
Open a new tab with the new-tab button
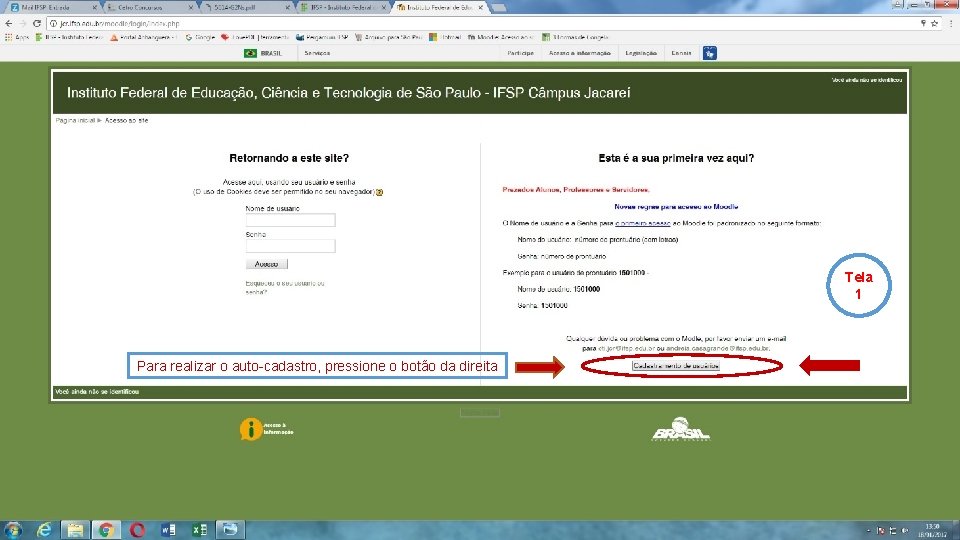coord(498,7)
